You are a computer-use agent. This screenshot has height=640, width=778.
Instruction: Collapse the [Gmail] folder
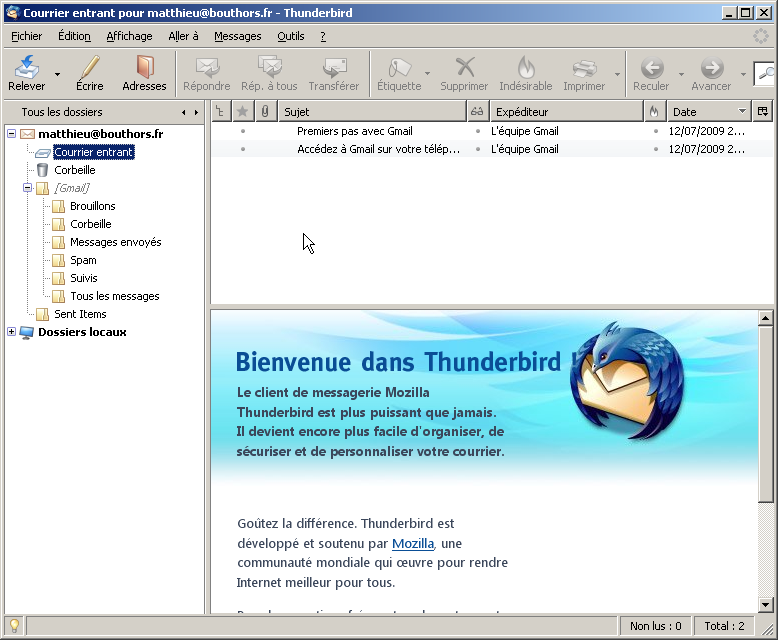(x=27, y=188)
